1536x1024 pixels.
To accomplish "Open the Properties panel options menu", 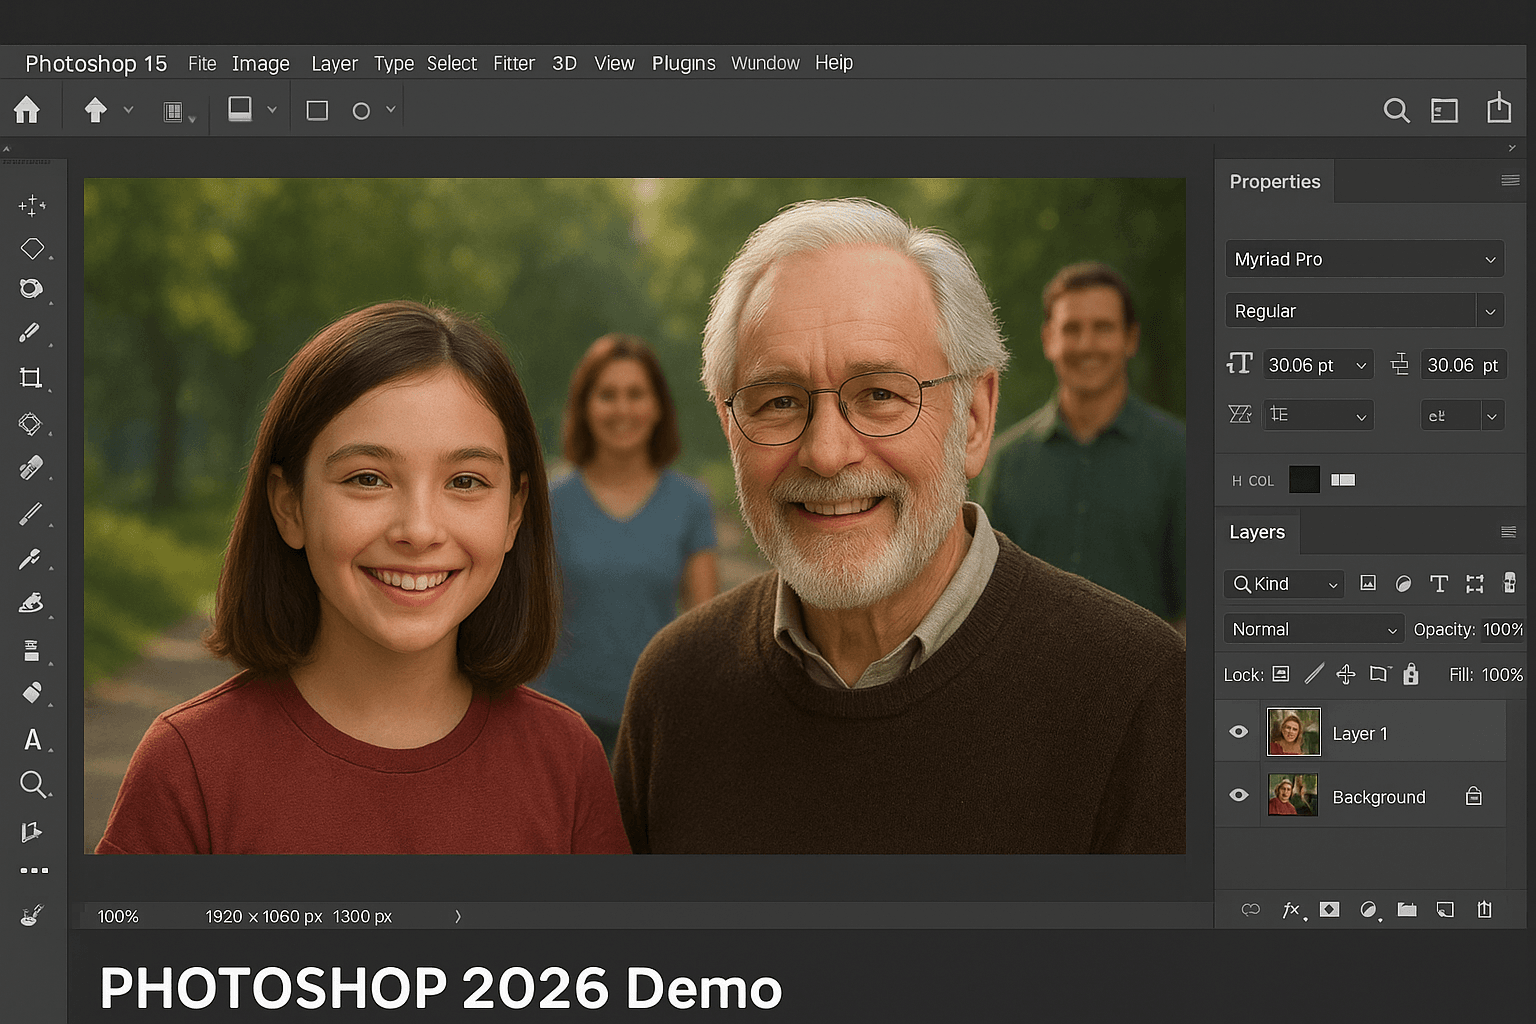I will point(1510,181).
